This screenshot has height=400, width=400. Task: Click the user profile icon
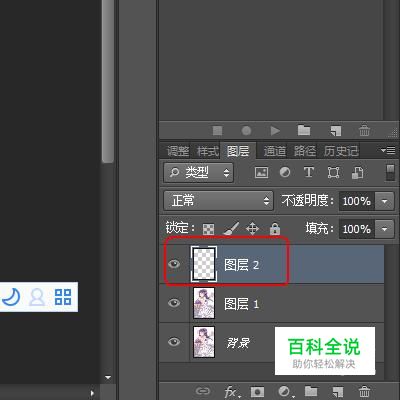(37, 297)
